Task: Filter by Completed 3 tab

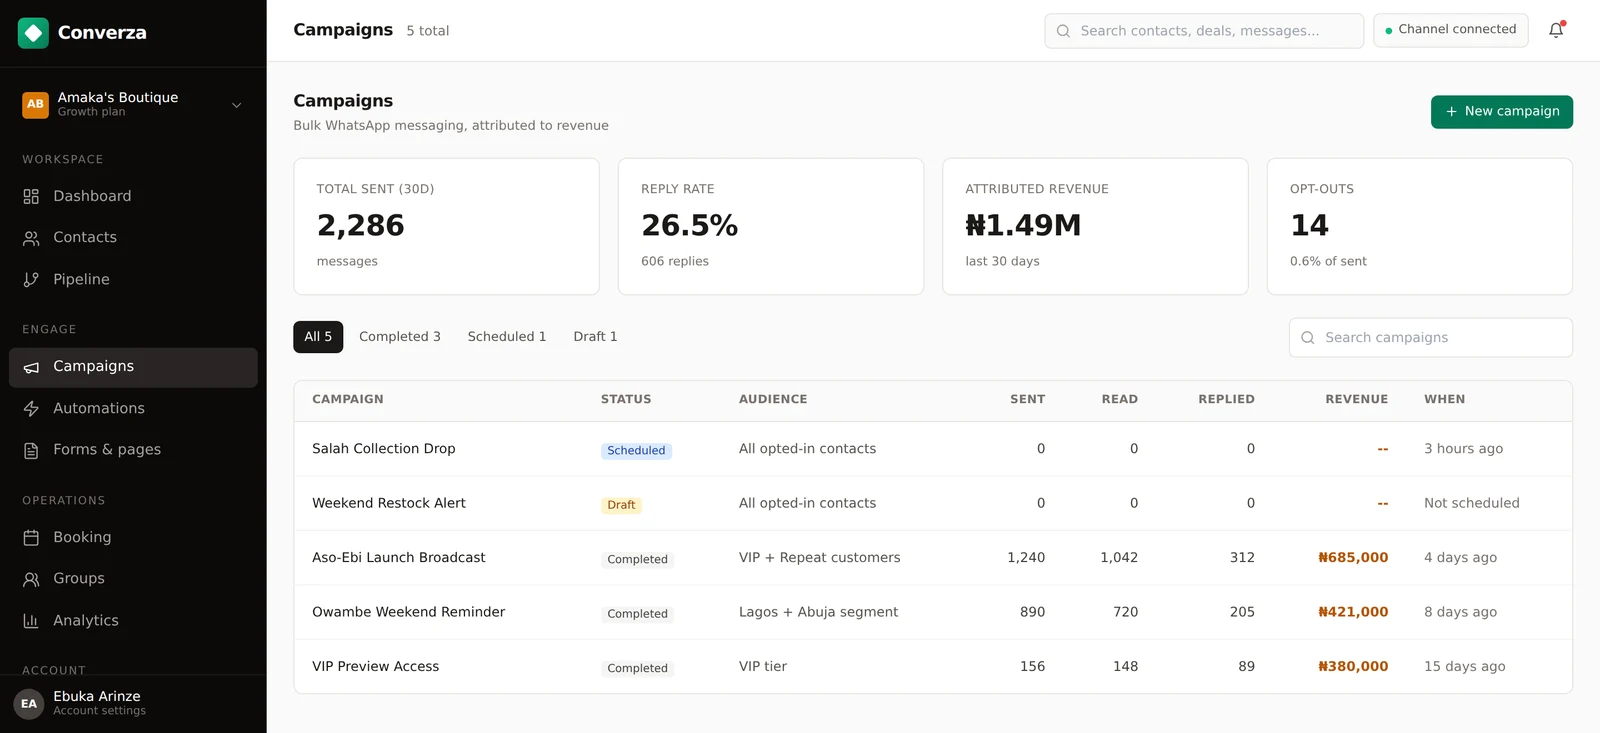Action: click(x=400, y=337)
